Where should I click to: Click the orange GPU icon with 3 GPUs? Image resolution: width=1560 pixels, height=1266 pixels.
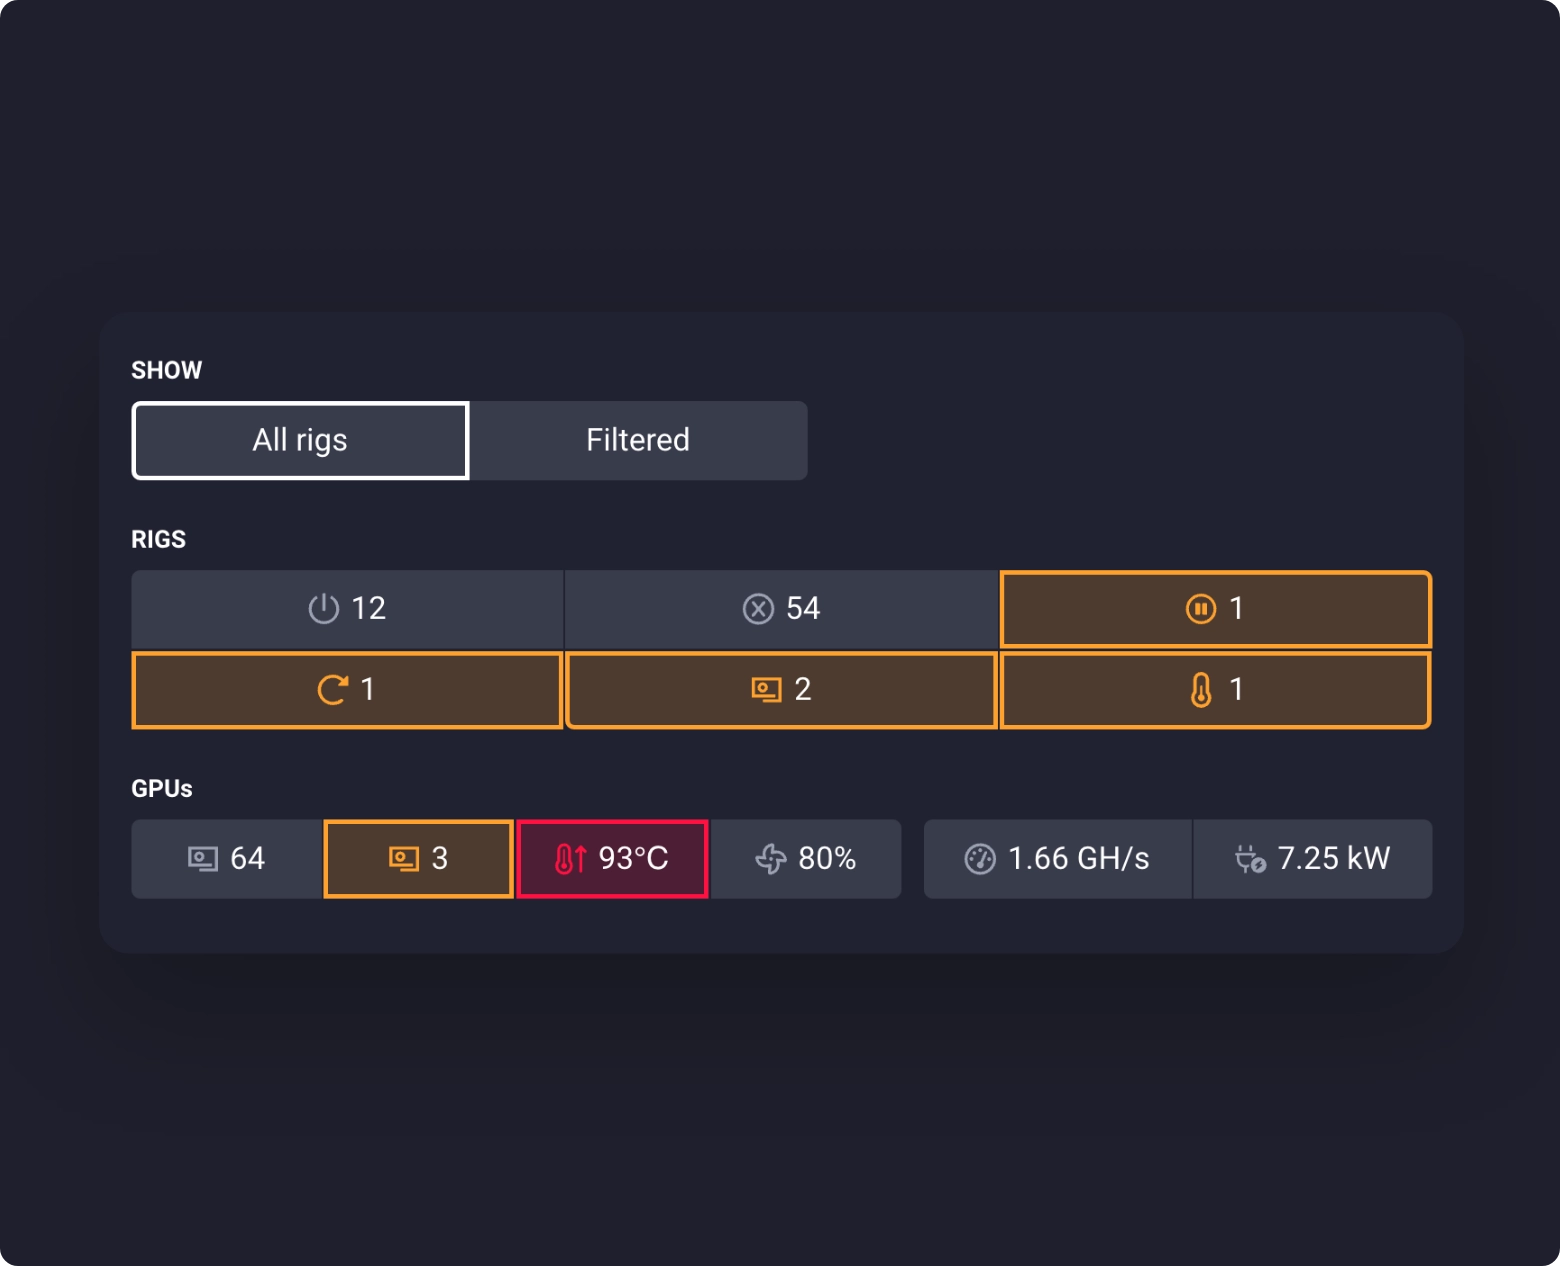click(x=404, y=859)
